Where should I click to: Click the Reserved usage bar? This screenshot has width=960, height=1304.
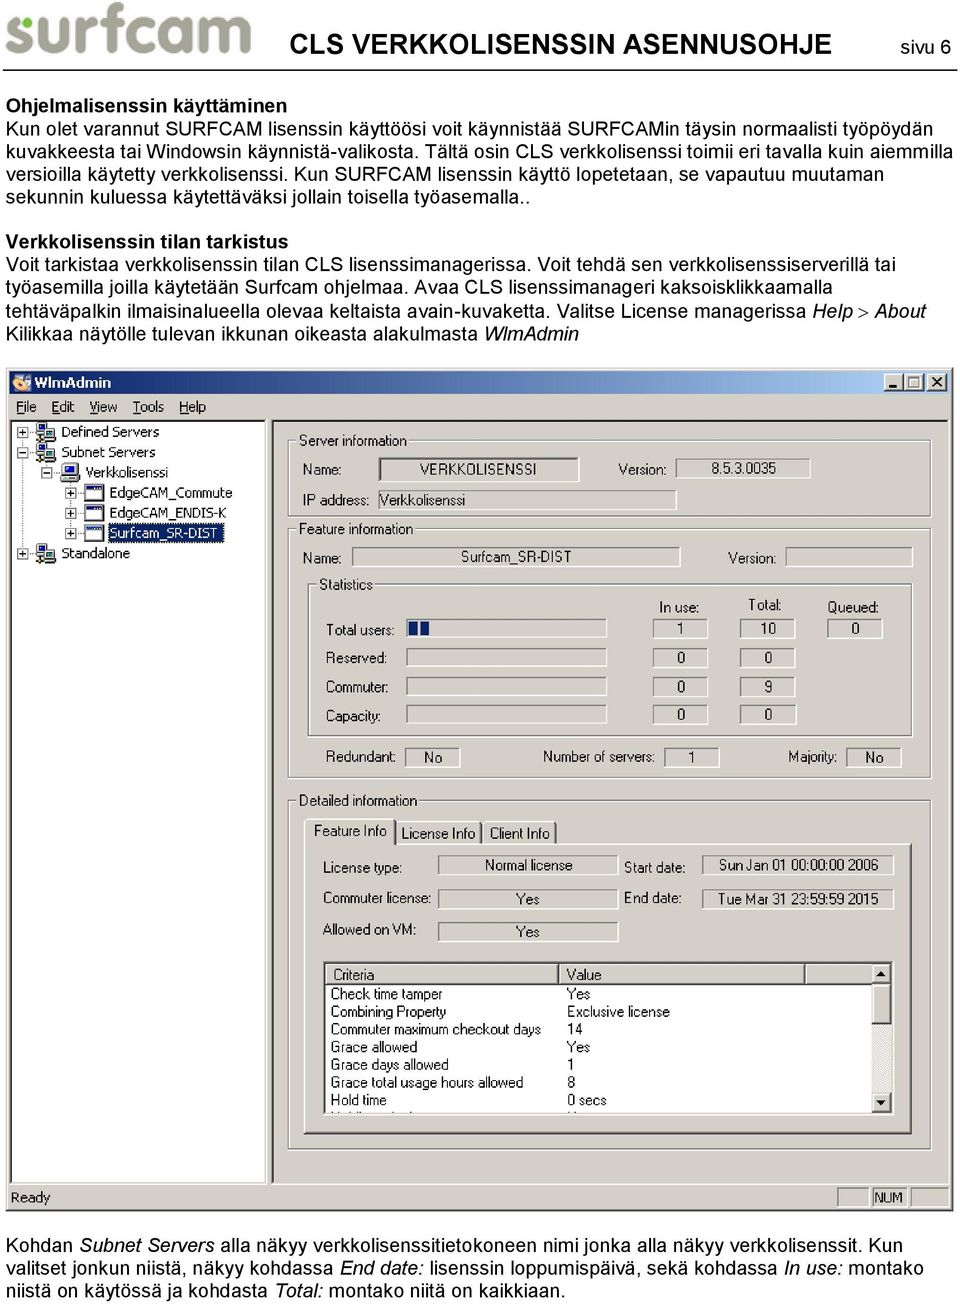pyautogui.click(x=505, y=657)
